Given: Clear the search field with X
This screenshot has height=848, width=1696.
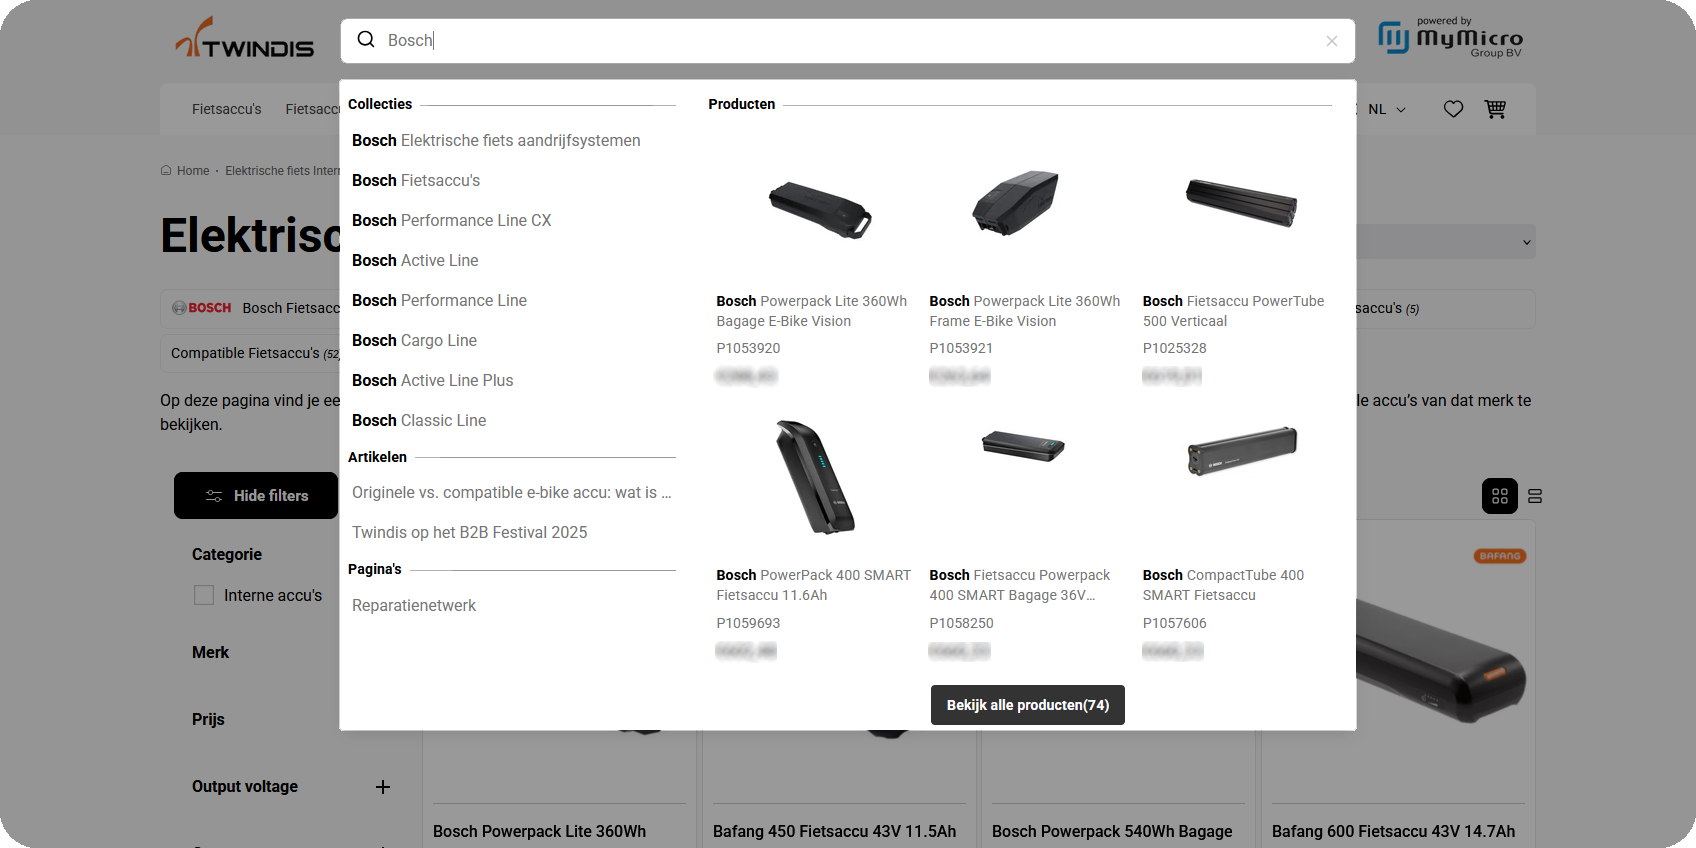Looking at the screenshot, I should [x=1332, y=41].
